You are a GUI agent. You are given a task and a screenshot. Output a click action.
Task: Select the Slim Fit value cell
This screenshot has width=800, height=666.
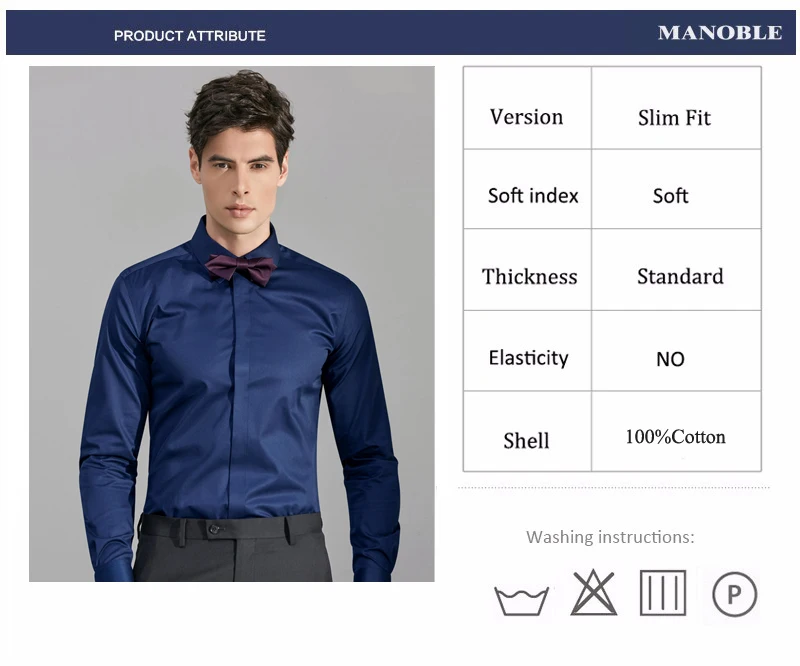[676, 108]
